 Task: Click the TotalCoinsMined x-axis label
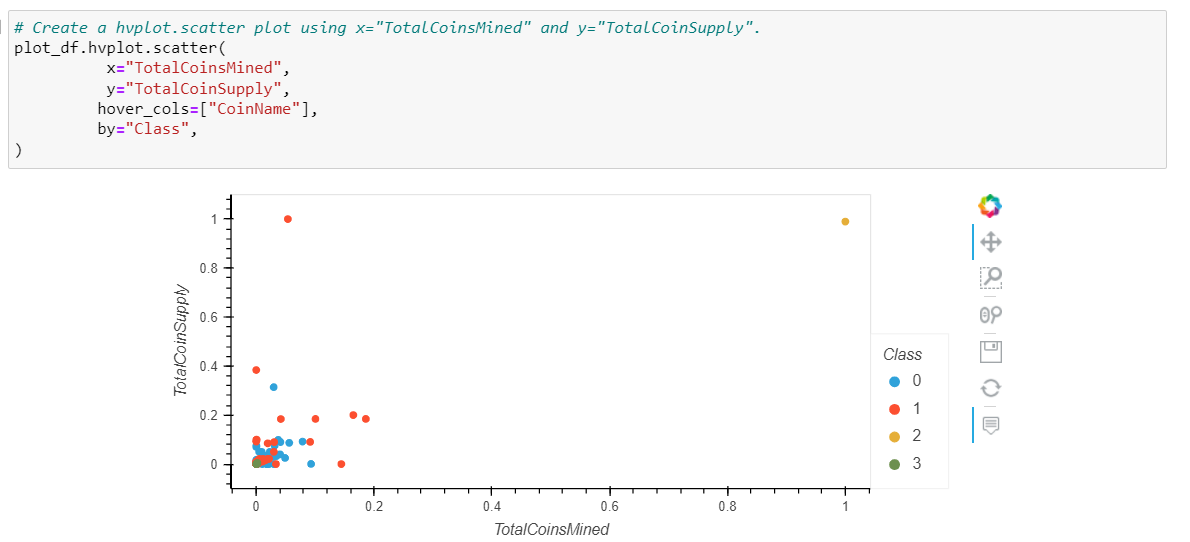(x=551, y=529)
